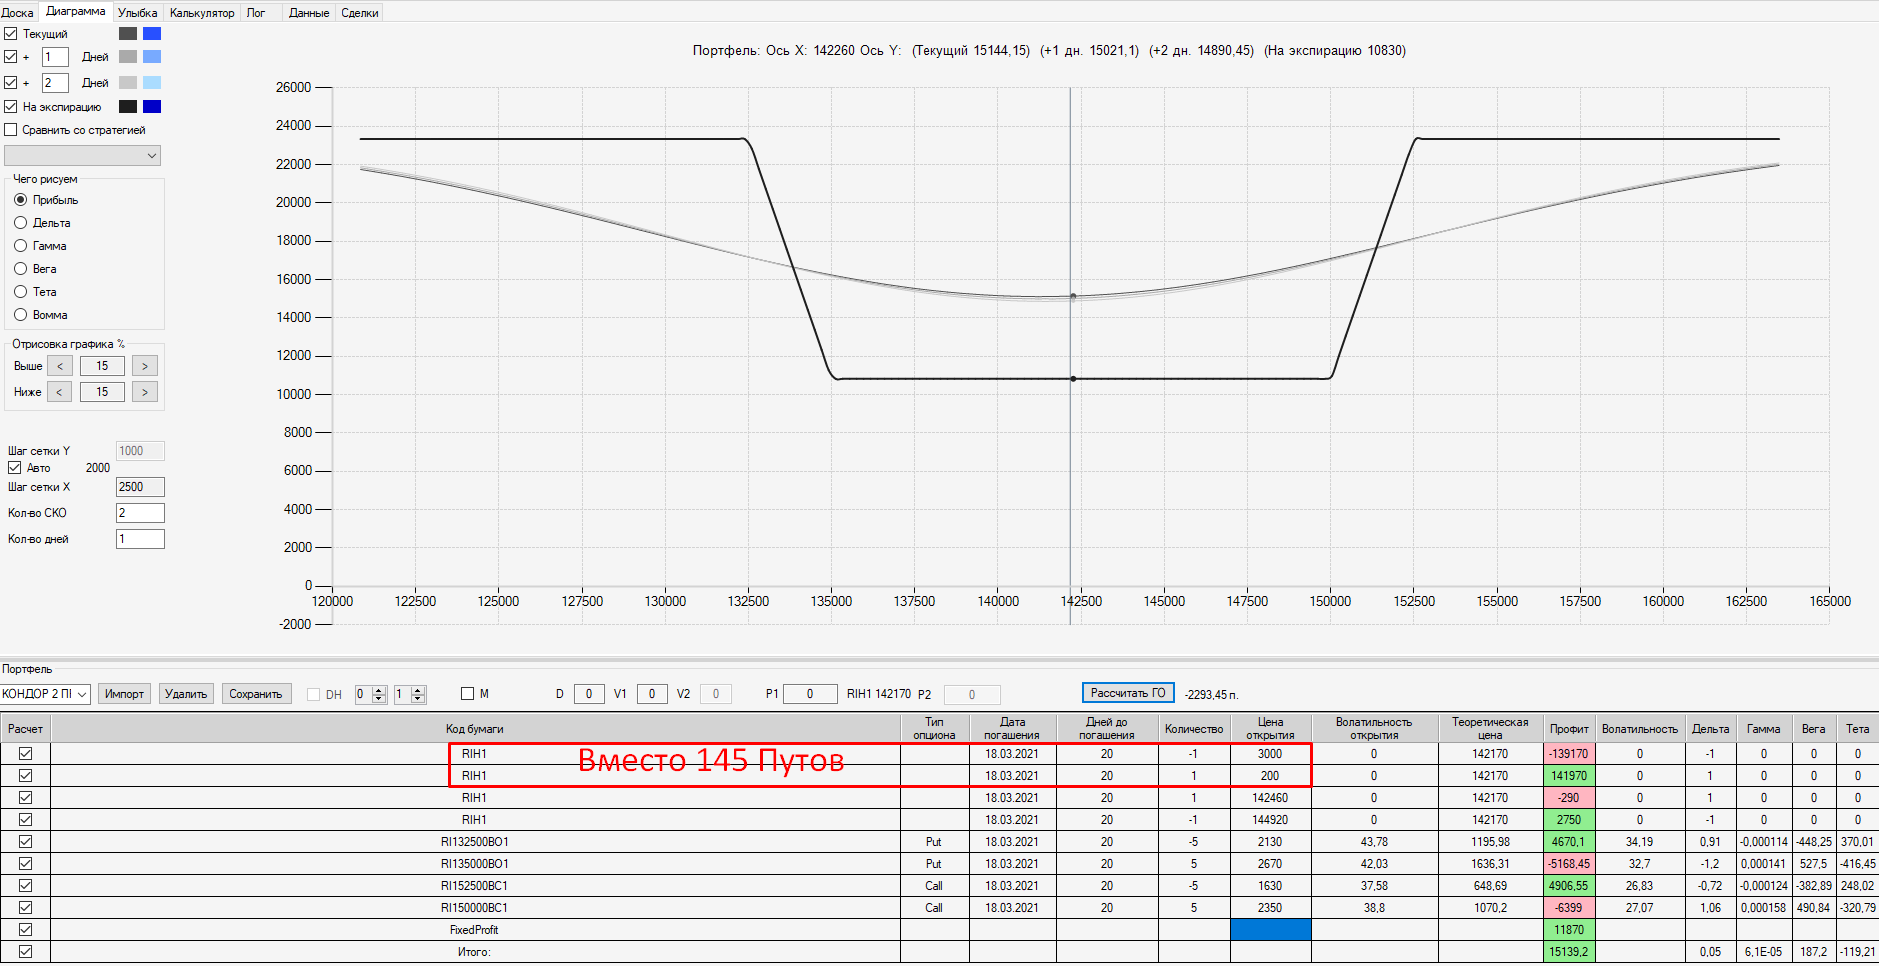Click the blue color swatch beside Текущий
Viewport: 1879px width, 966px height.
coord(152,34)
